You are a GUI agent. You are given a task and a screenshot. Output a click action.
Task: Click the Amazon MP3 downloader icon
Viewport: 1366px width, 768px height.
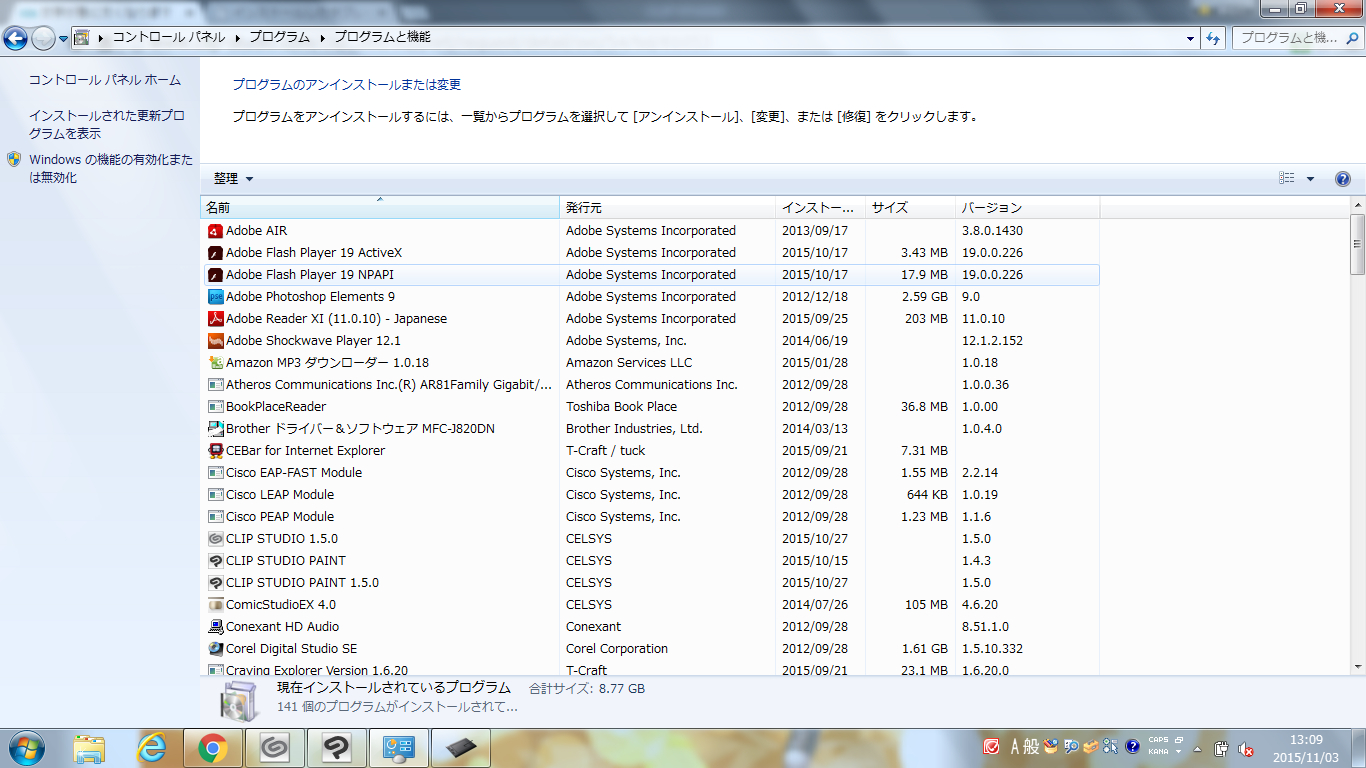point(215,363)
